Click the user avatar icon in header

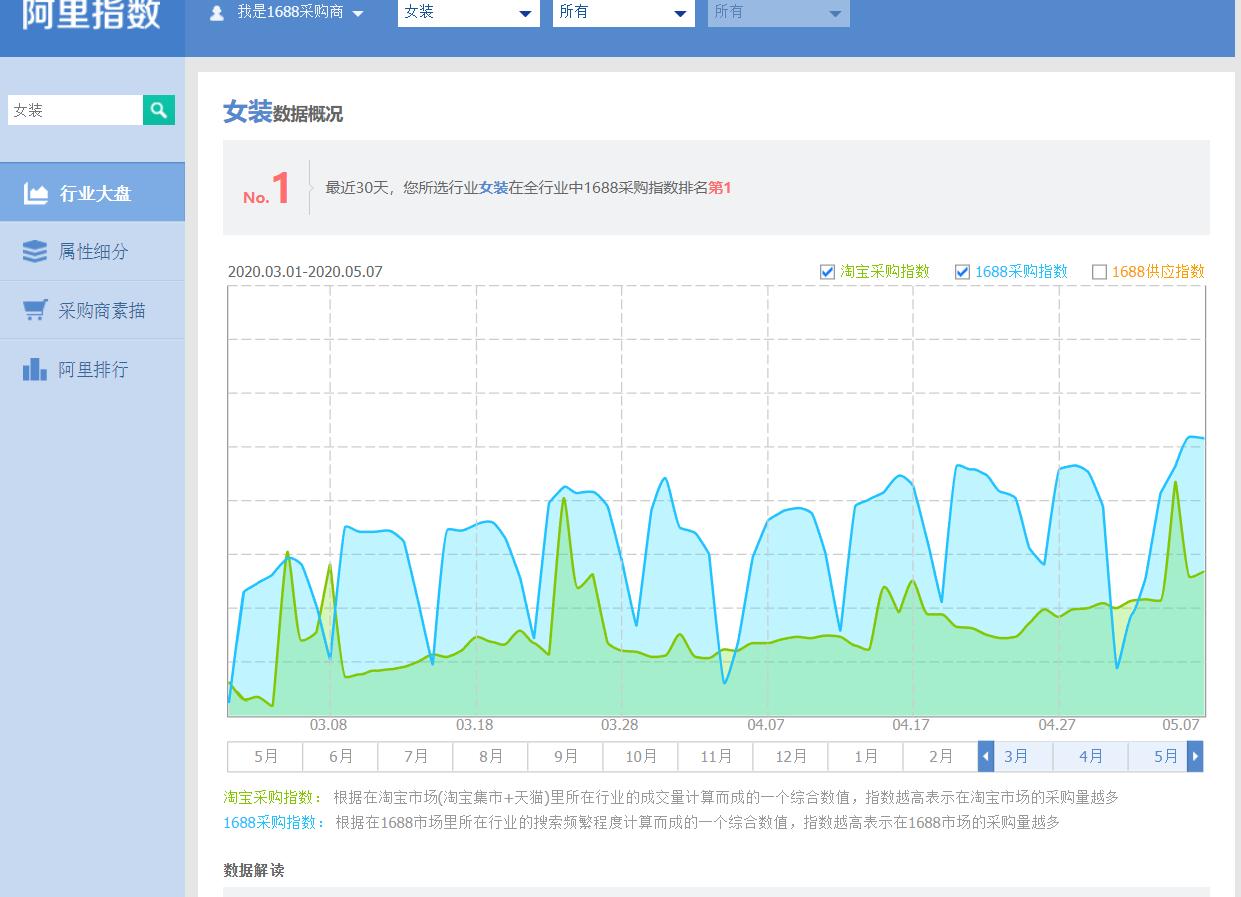(217, 13)
